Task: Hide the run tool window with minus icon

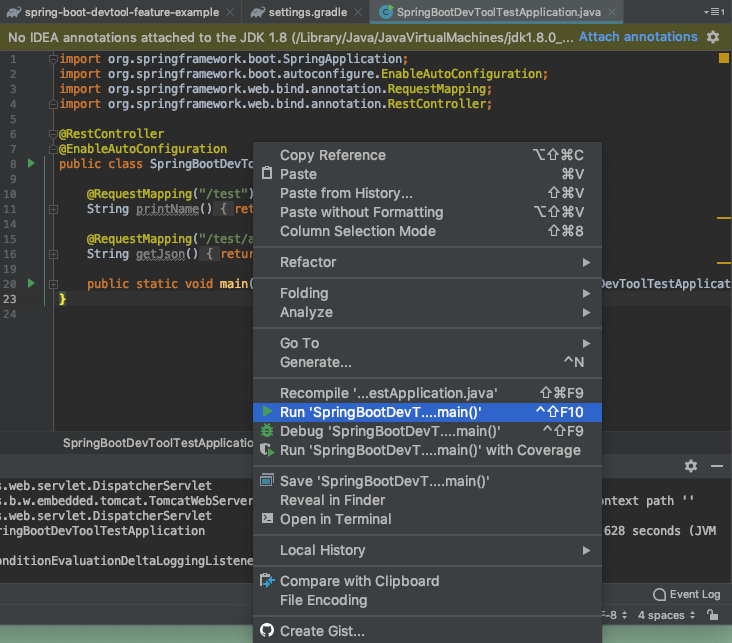Action: [x=717, y=466]
